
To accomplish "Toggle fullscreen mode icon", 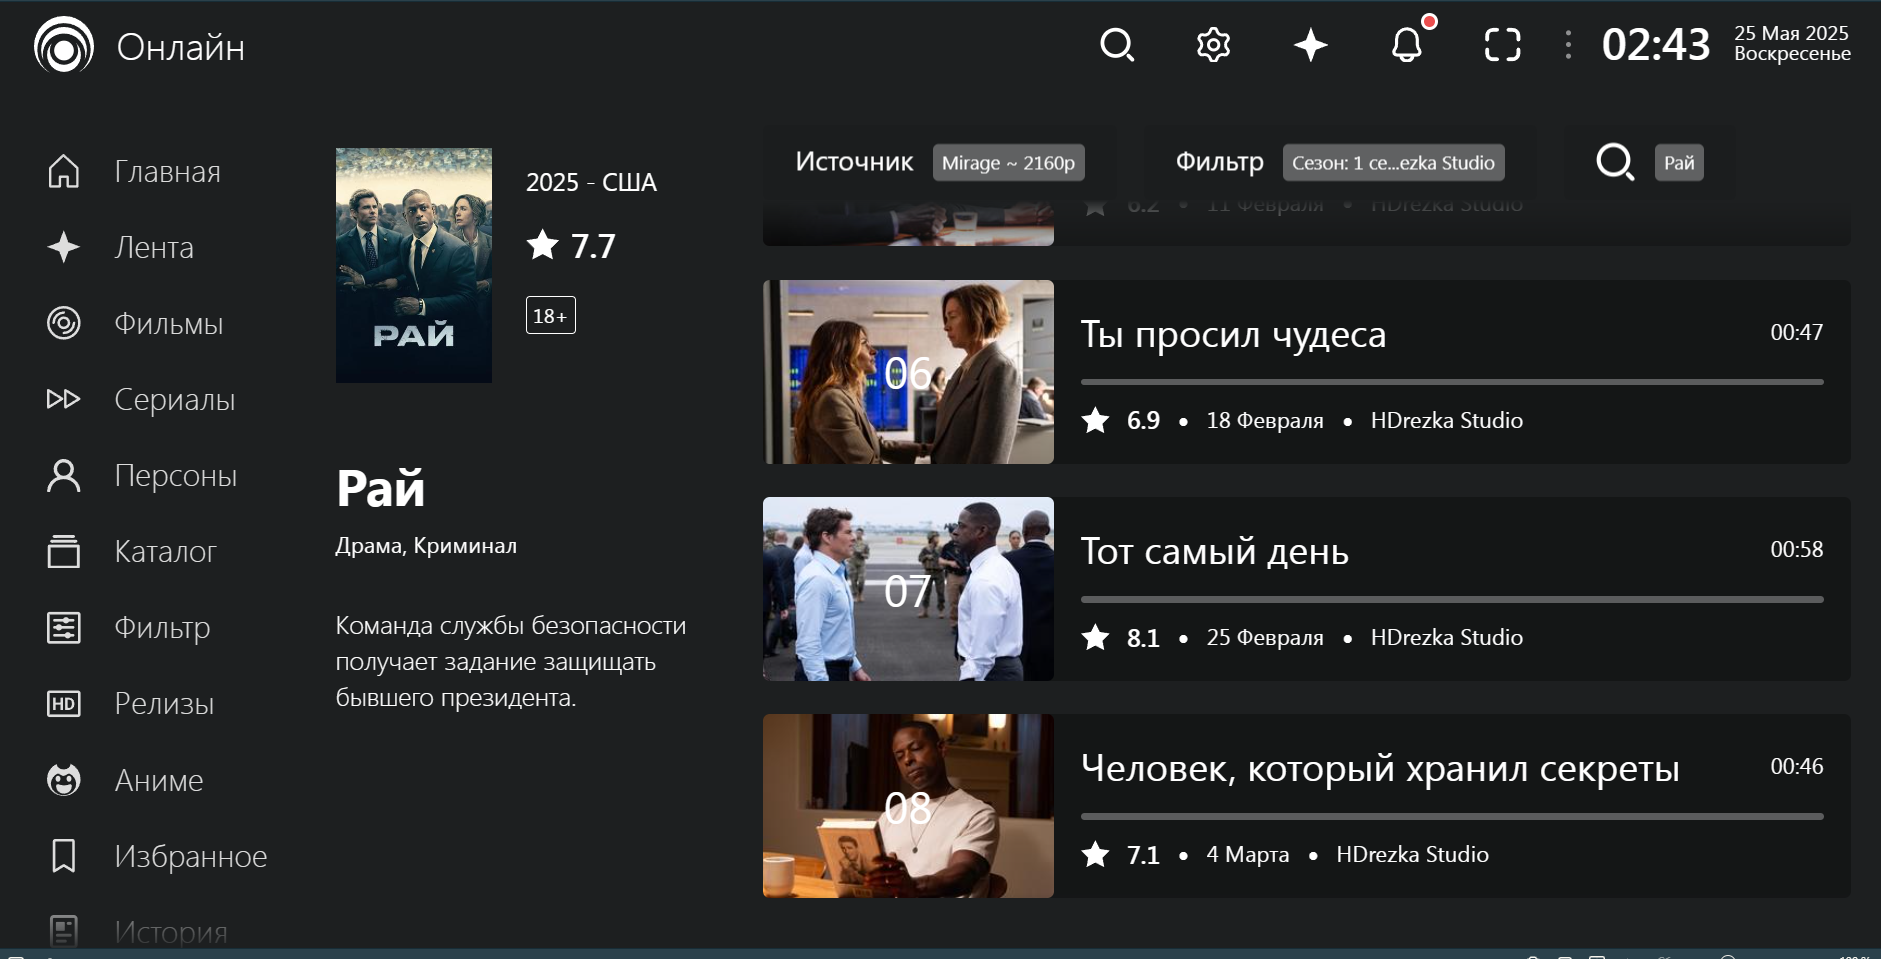I will click(1502, 45).
